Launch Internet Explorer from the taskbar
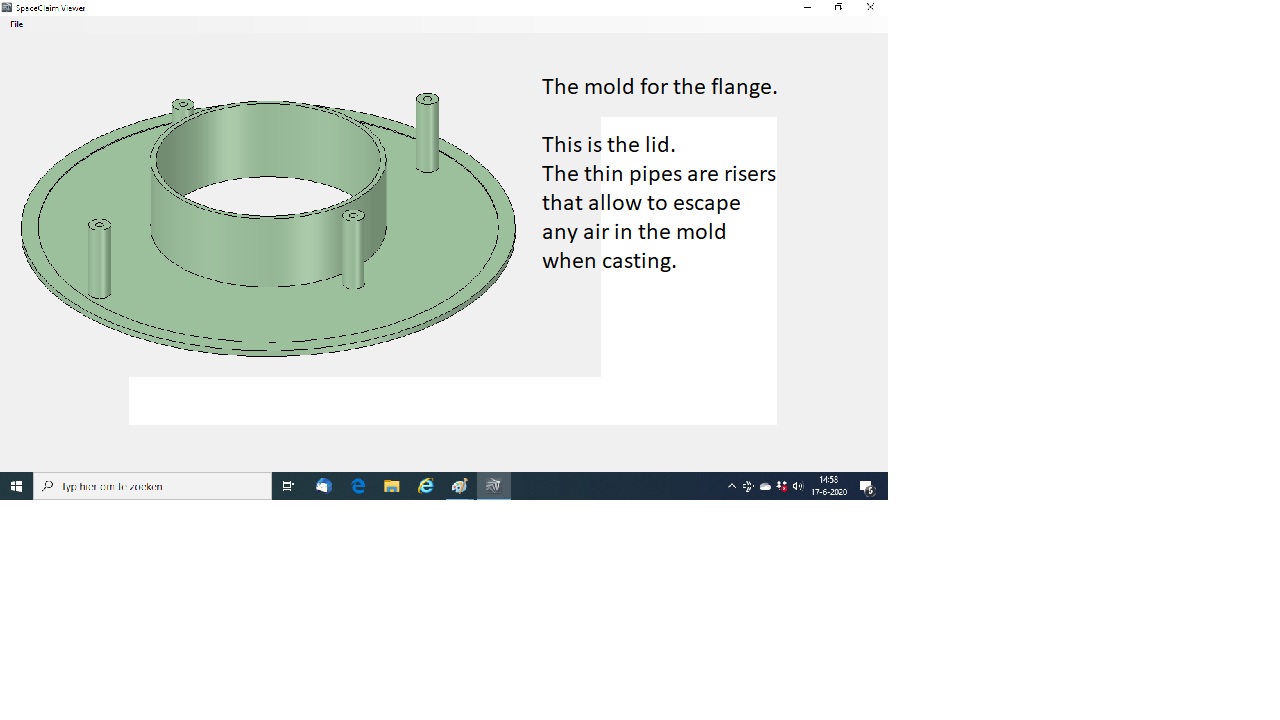Image resolution: width=1280 pixels, height=720 pixels. coord(426,486)
